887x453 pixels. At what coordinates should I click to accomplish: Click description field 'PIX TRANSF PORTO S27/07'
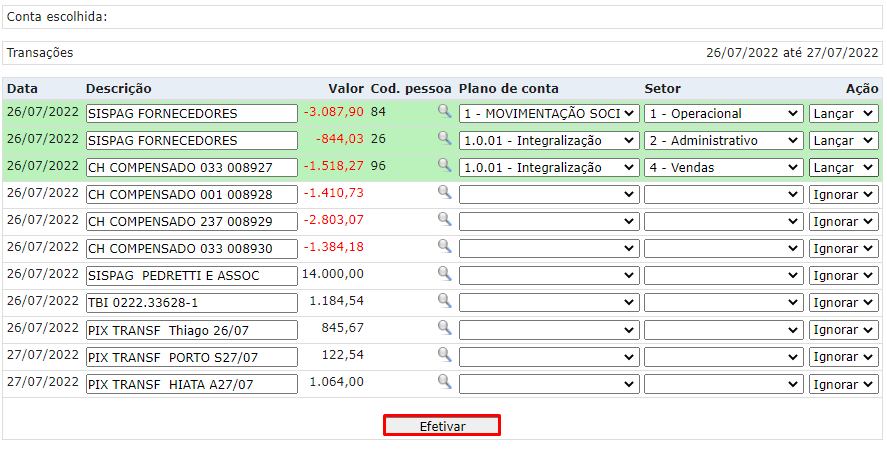click(x=192, y=357)
